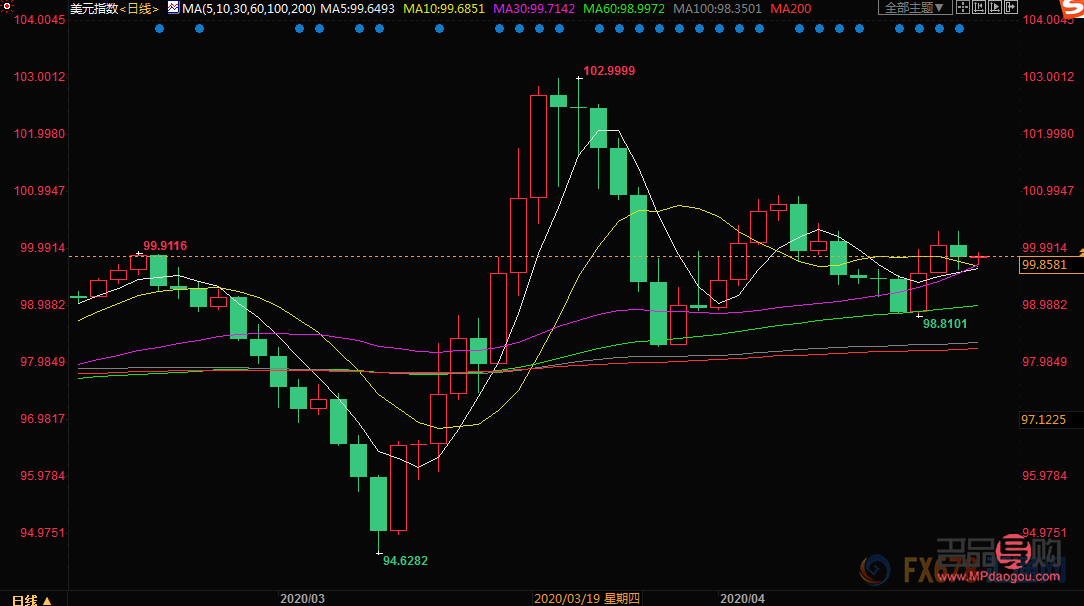Toggle the magenta MA30 value label
1084x606 pixels.
(x=534, y=8)
